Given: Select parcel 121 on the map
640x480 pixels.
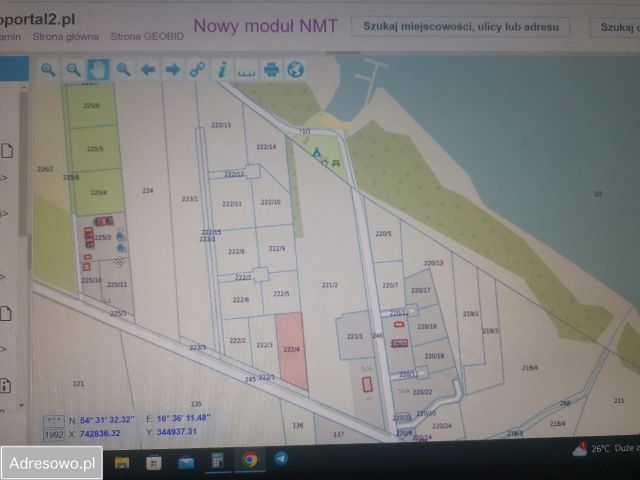Looking at the screenshot, I should click(78, 383).
